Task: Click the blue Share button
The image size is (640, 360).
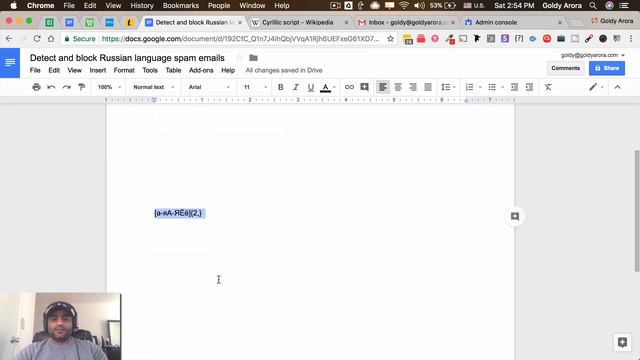Action: 607,68
